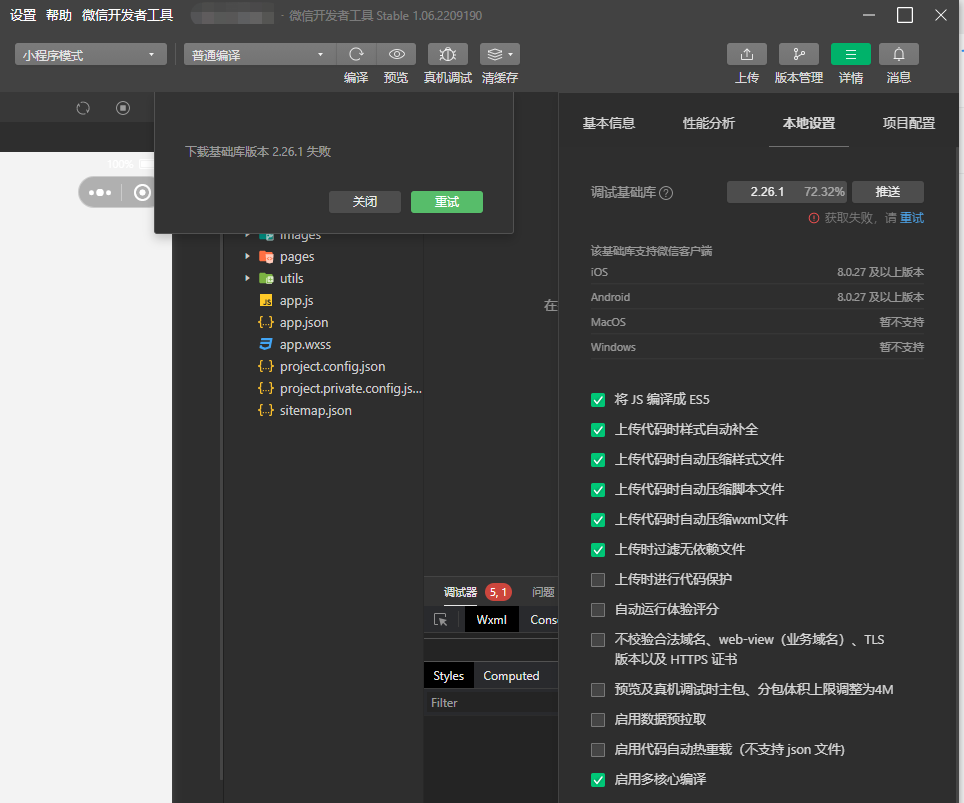Open version management branch icon
Screen dimensions: 964x803
[799, 54]
